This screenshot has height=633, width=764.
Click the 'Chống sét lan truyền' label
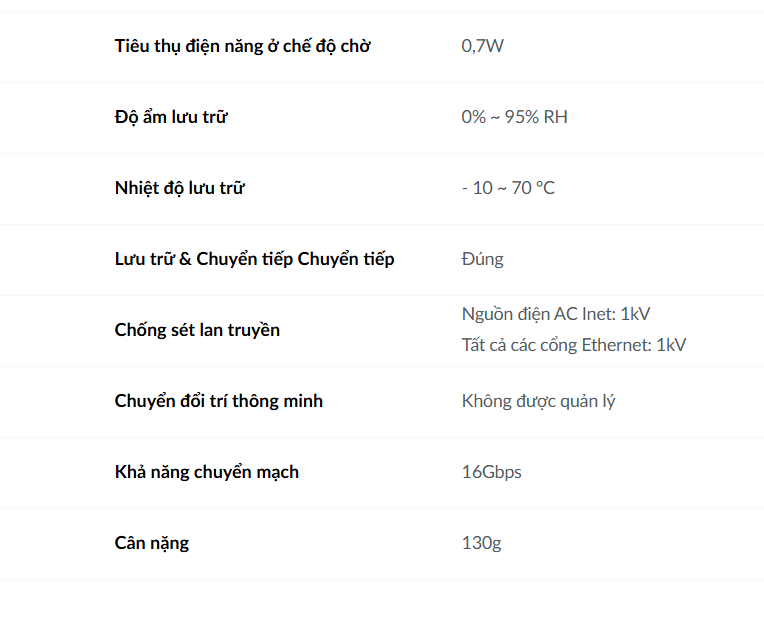click(x=197, y=330)
